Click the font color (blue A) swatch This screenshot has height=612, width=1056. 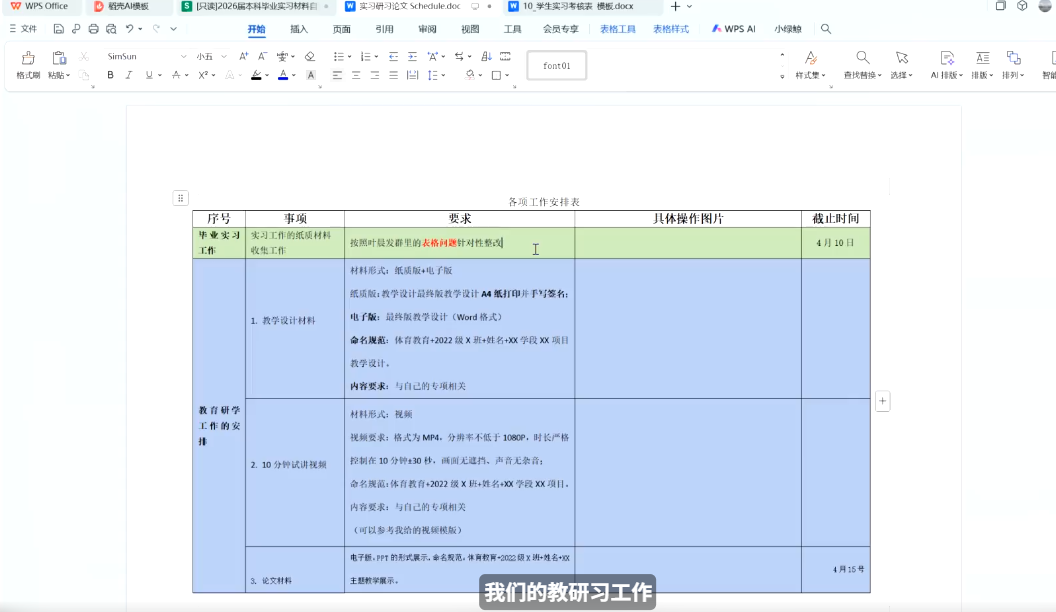(x=283, y=75)
